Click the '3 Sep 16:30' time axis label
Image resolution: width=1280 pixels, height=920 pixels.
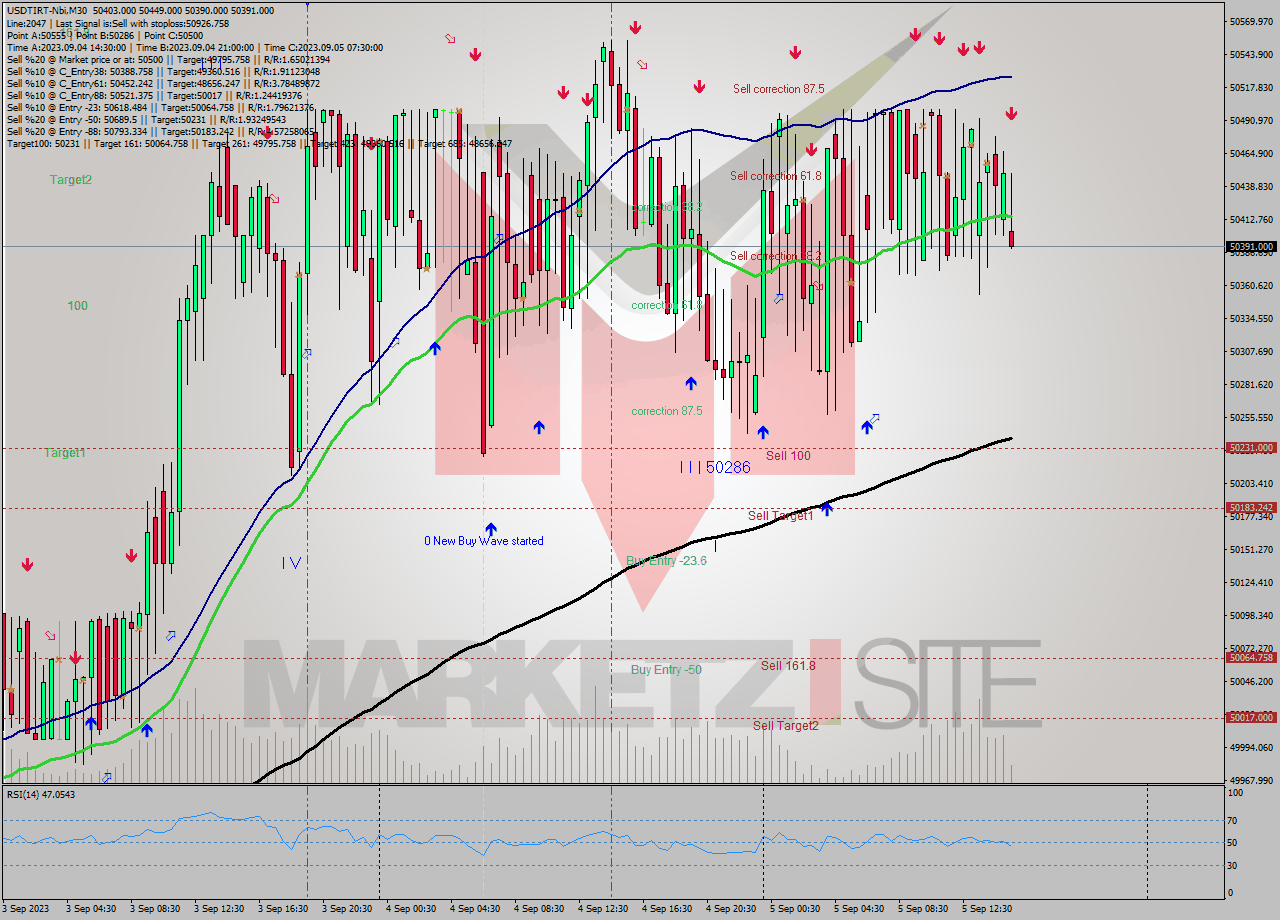pos(282,909)
